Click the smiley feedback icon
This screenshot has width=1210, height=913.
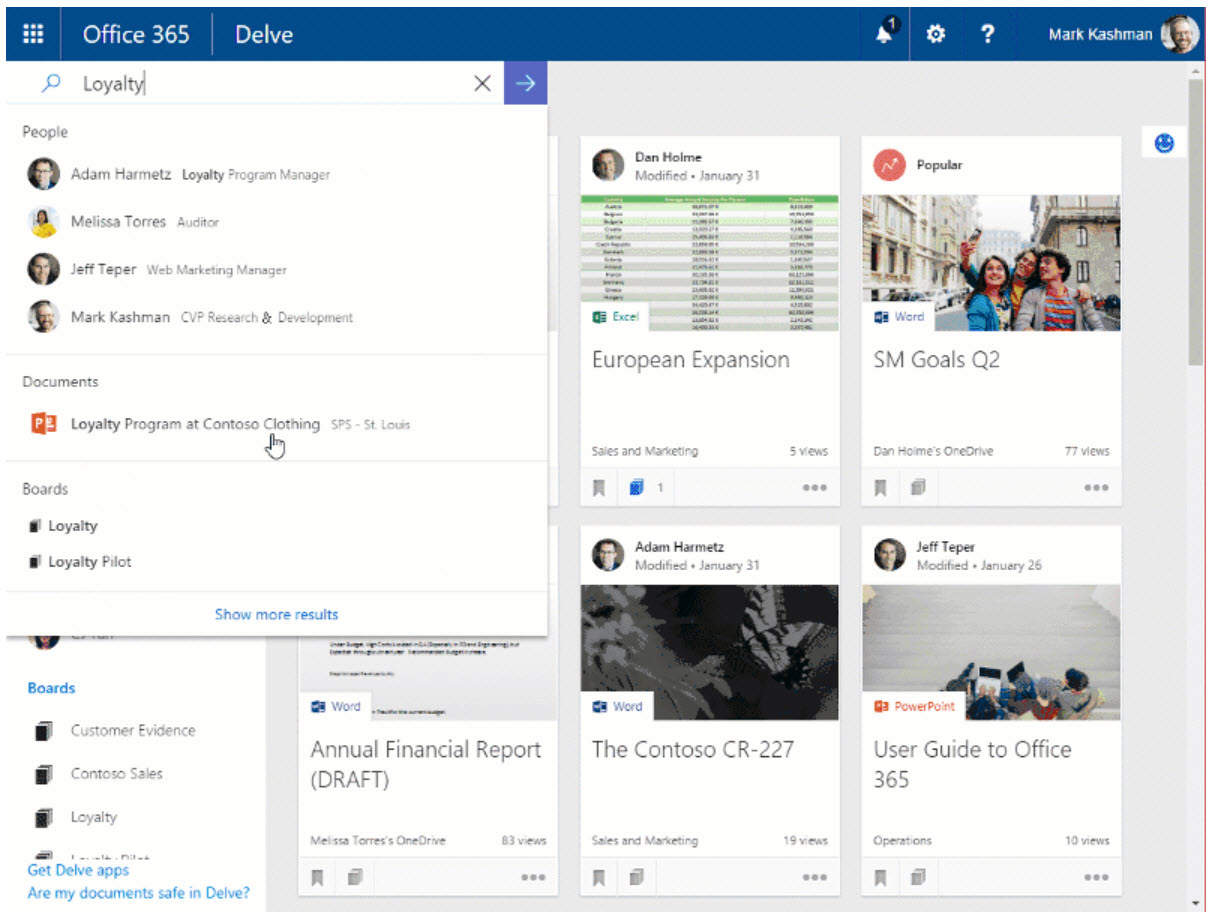[1164, 144]
